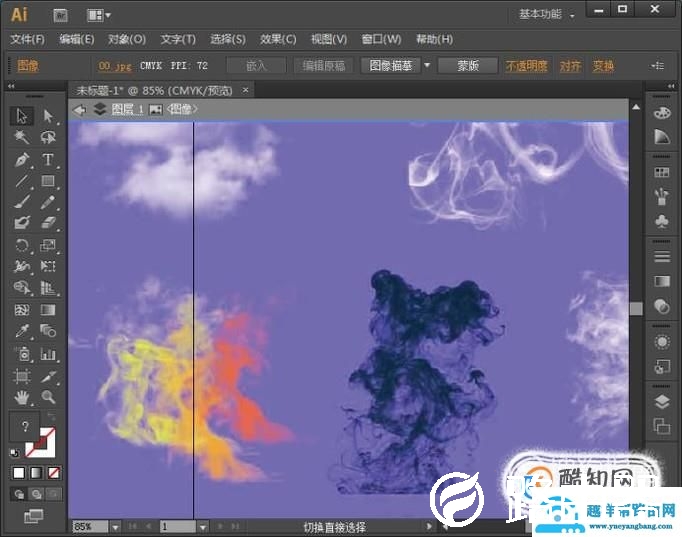Screen dimensions: 682x537
Task: Select the Slice tool
Action: pyautogui.click(x=48, y=376)
